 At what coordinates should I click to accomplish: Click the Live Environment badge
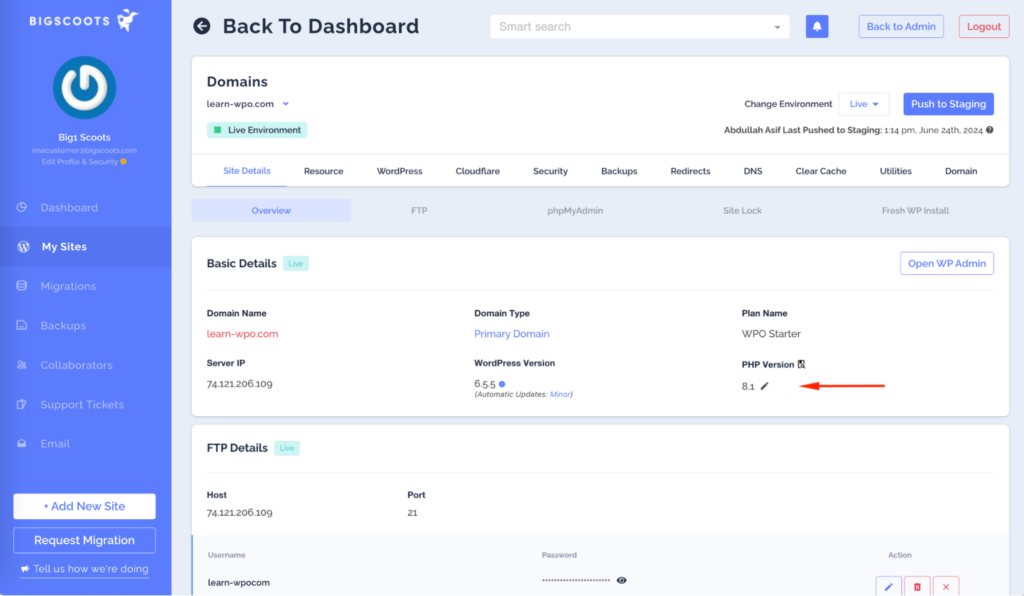click(x=257, y=130)
